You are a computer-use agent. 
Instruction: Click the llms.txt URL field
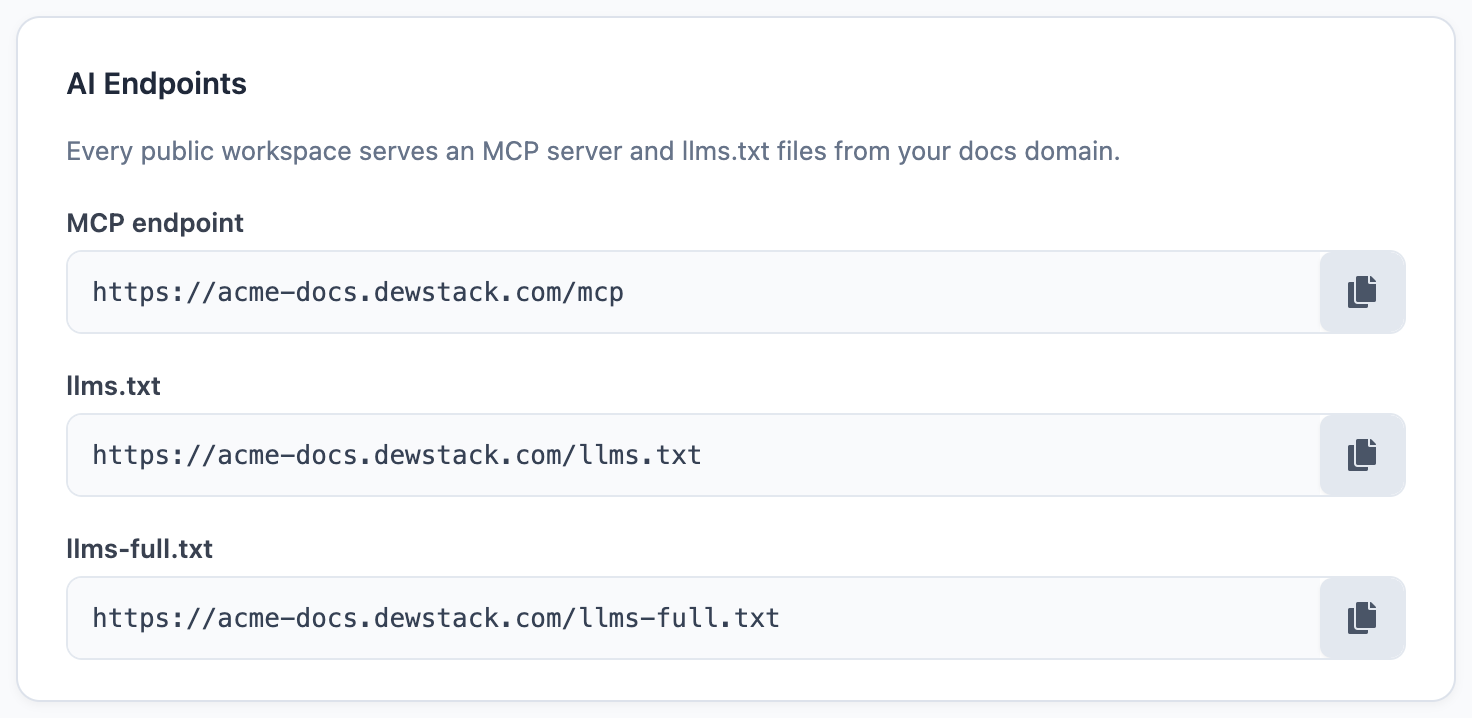693,455
